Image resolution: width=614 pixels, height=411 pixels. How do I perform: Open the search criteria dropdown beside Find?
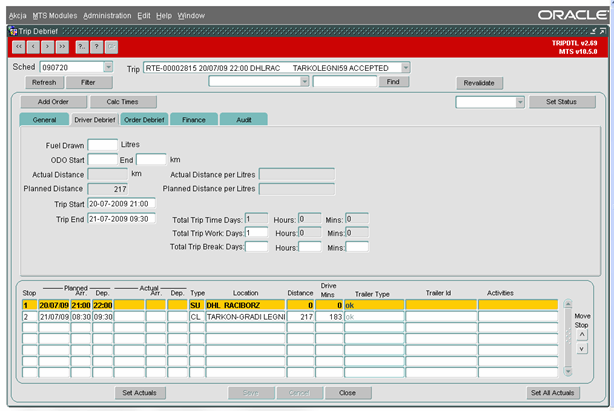pyautogui.click(x=304, y=81)
